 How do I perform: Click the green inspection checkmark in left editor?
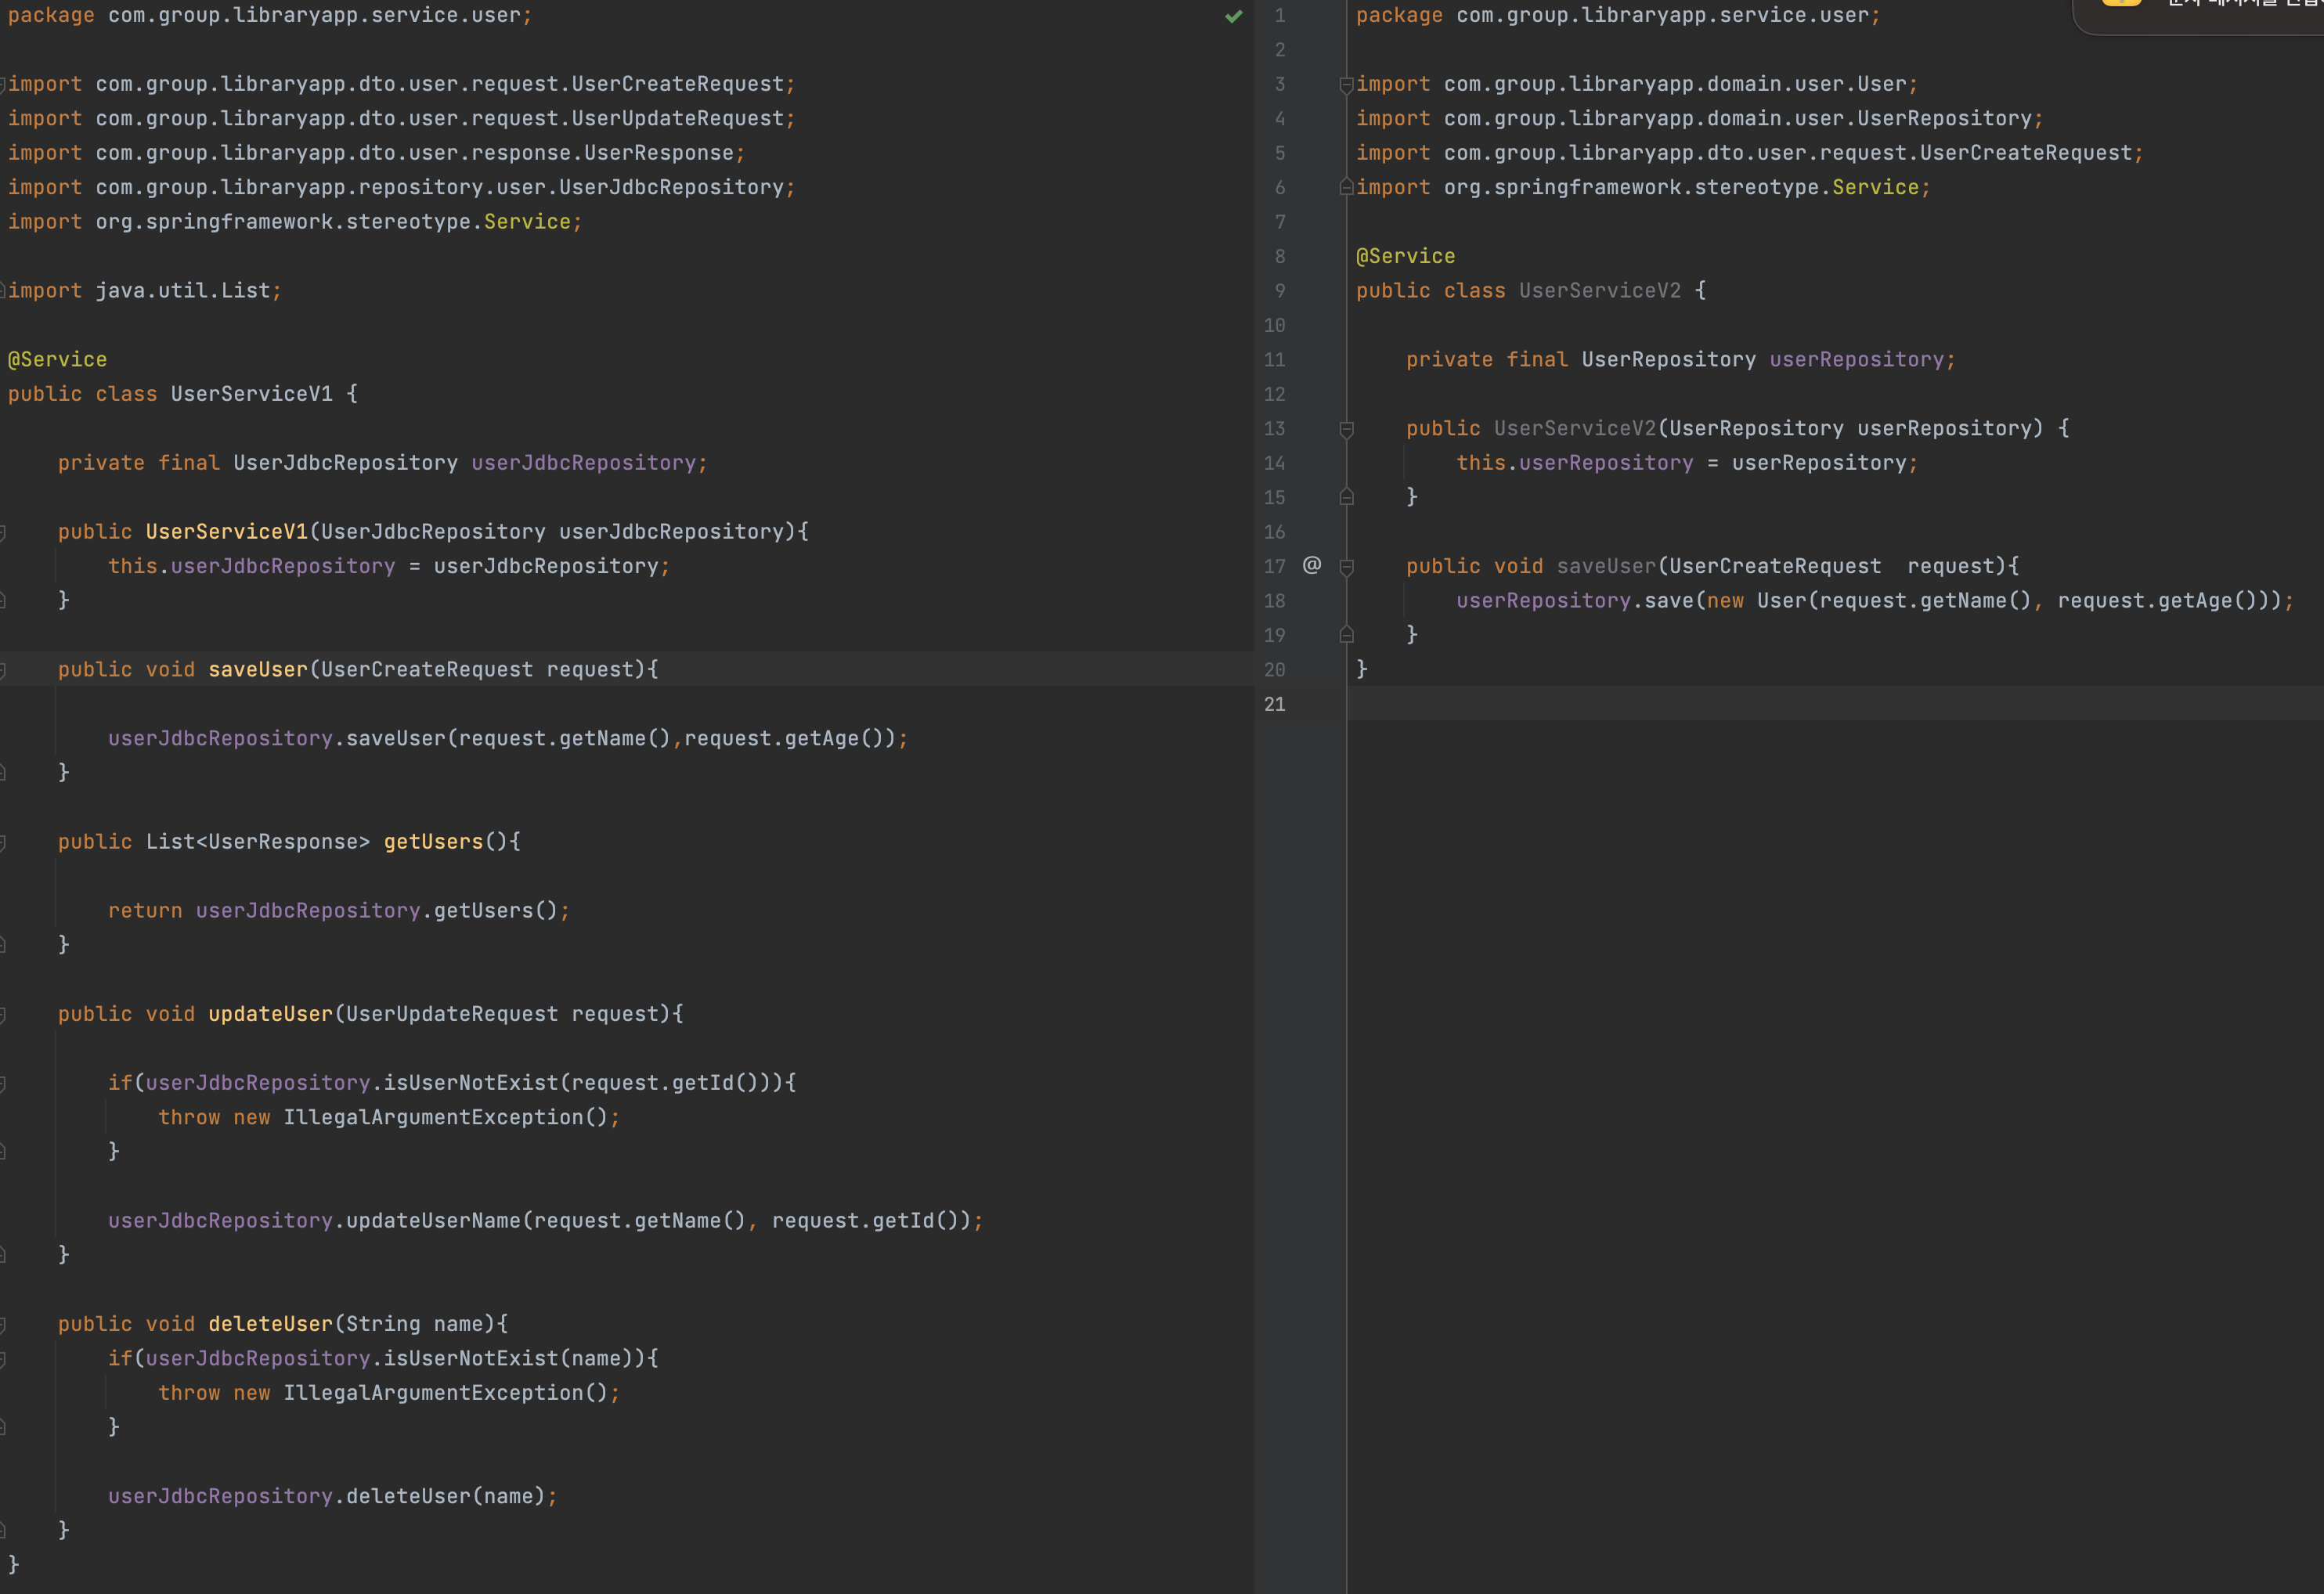pyautogui.click(x=1233, y=16)
